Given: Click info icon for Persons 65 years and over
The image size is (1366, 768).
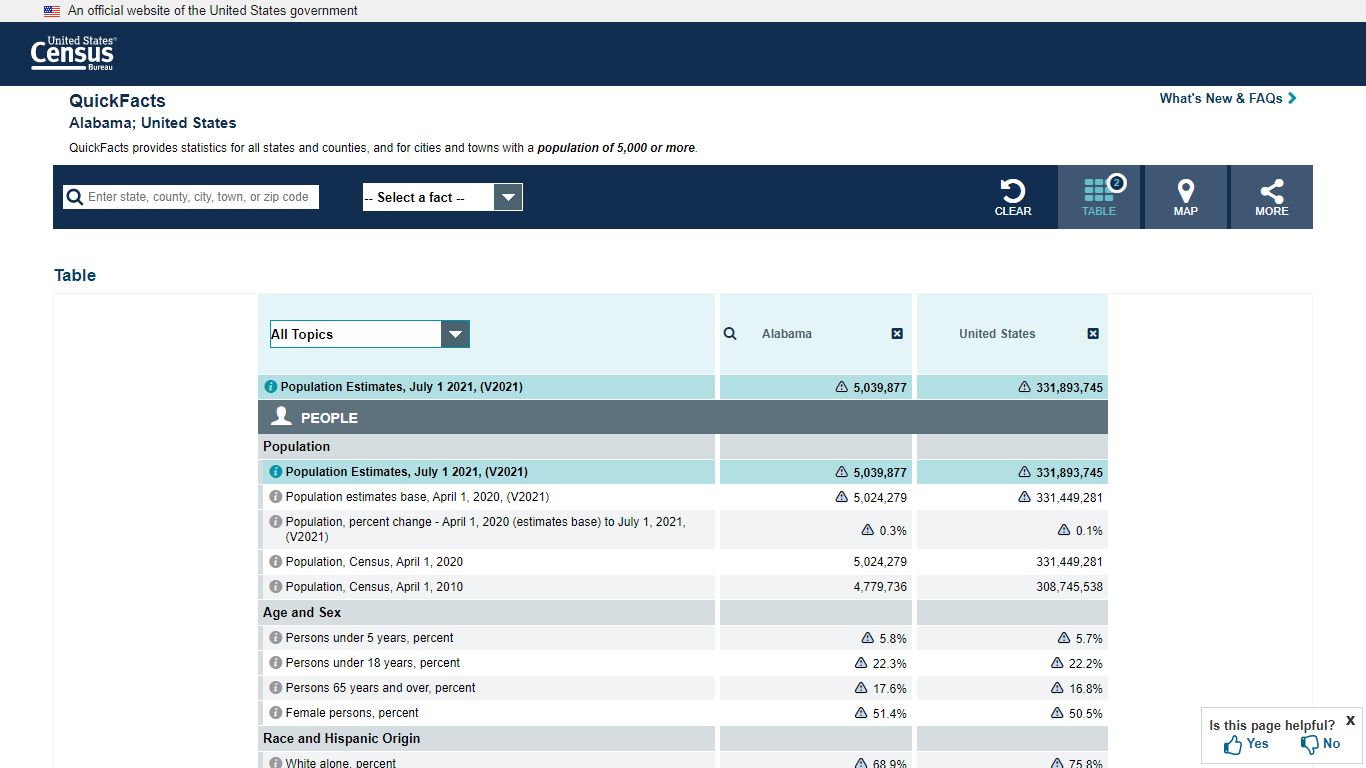Looking at the screenshot, I should (276, 688).
